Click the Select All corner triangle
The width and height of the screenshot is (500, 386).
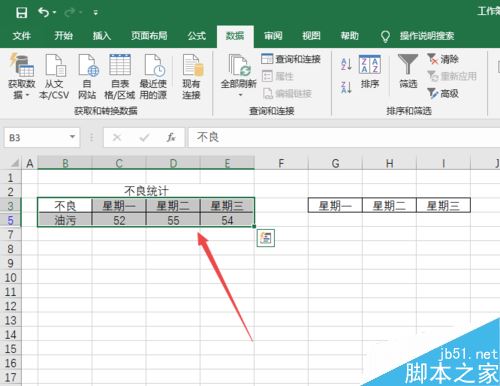14,163
